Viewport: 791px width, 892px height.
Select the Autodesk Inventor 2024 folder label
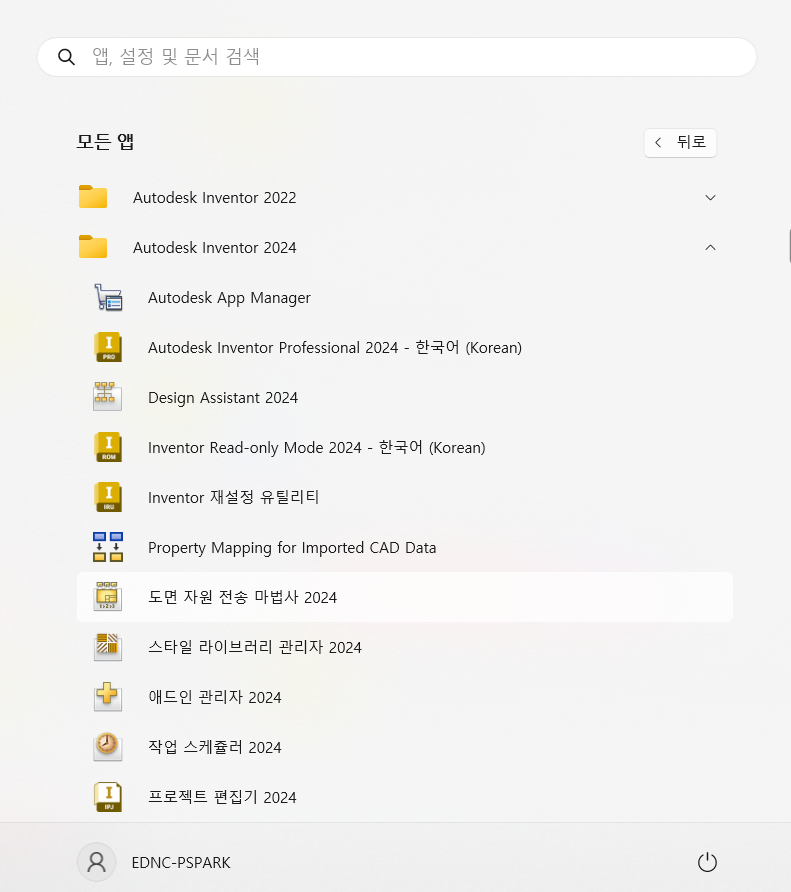215,247
